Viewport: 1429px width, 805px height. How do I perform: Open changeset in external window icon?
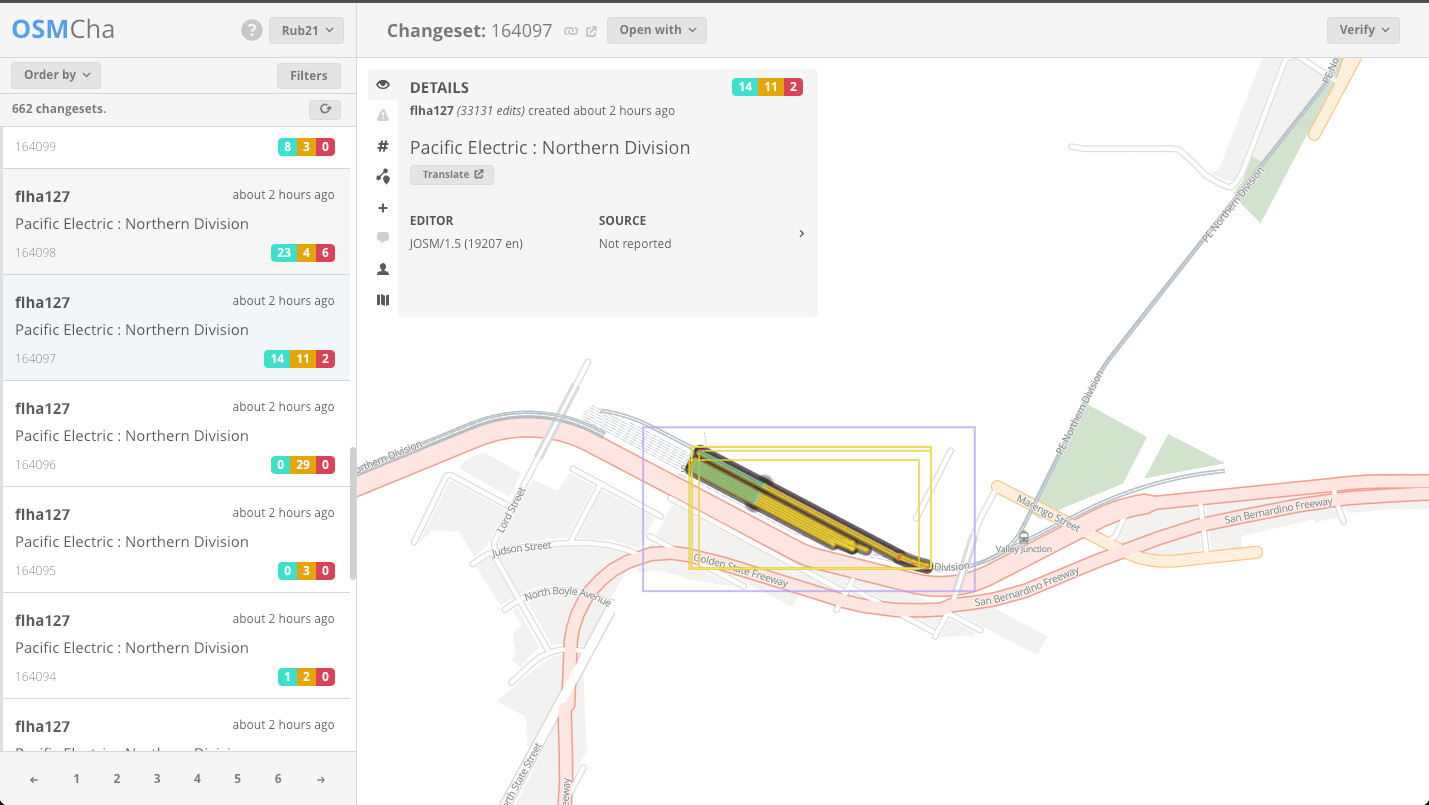591,31
